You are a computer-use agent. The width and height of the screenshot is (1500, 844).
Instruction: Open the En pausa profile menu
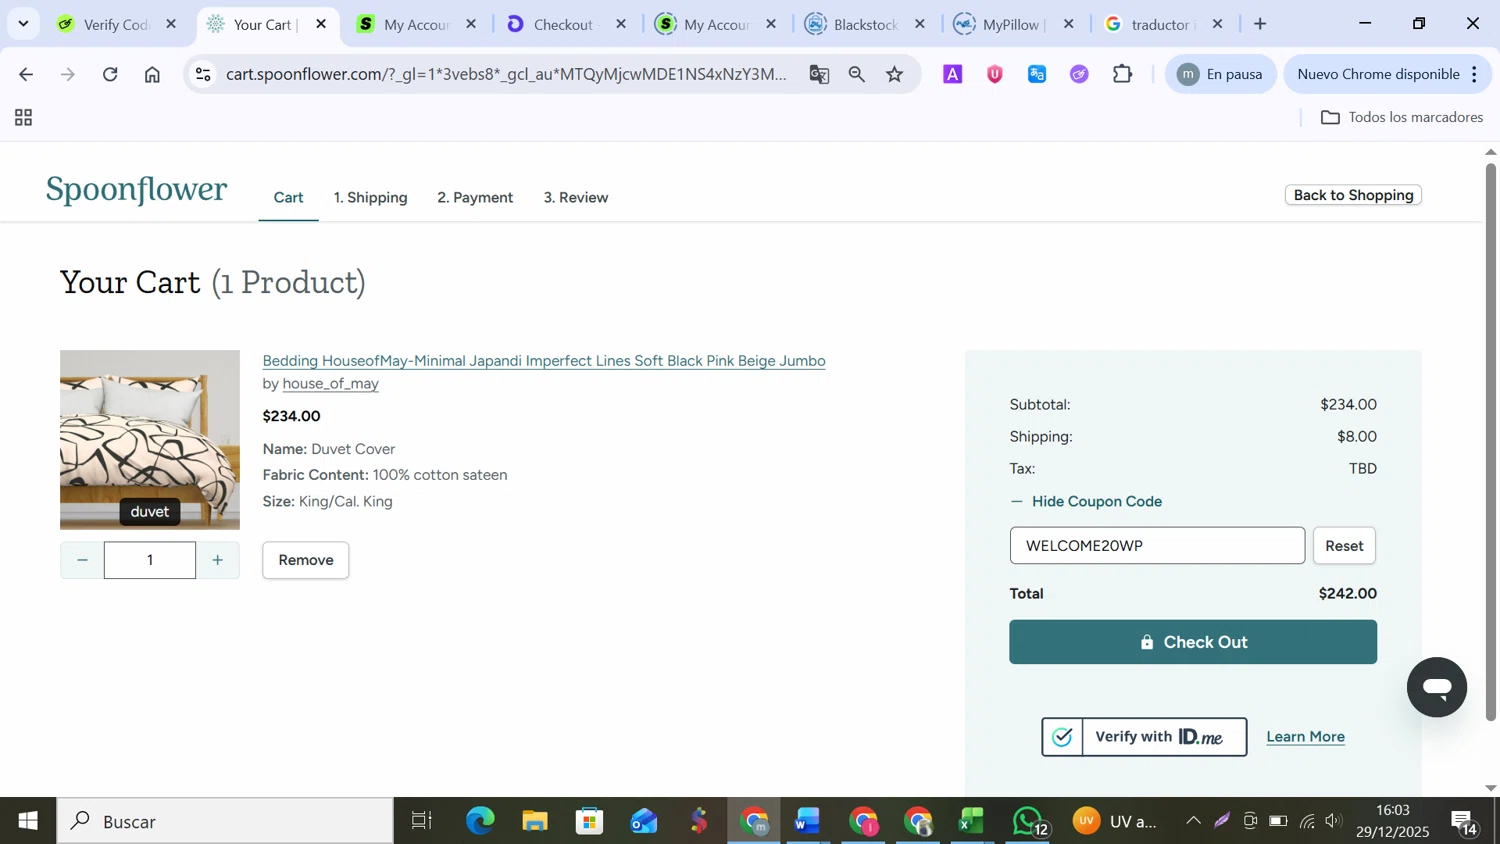coord(1220,74)
